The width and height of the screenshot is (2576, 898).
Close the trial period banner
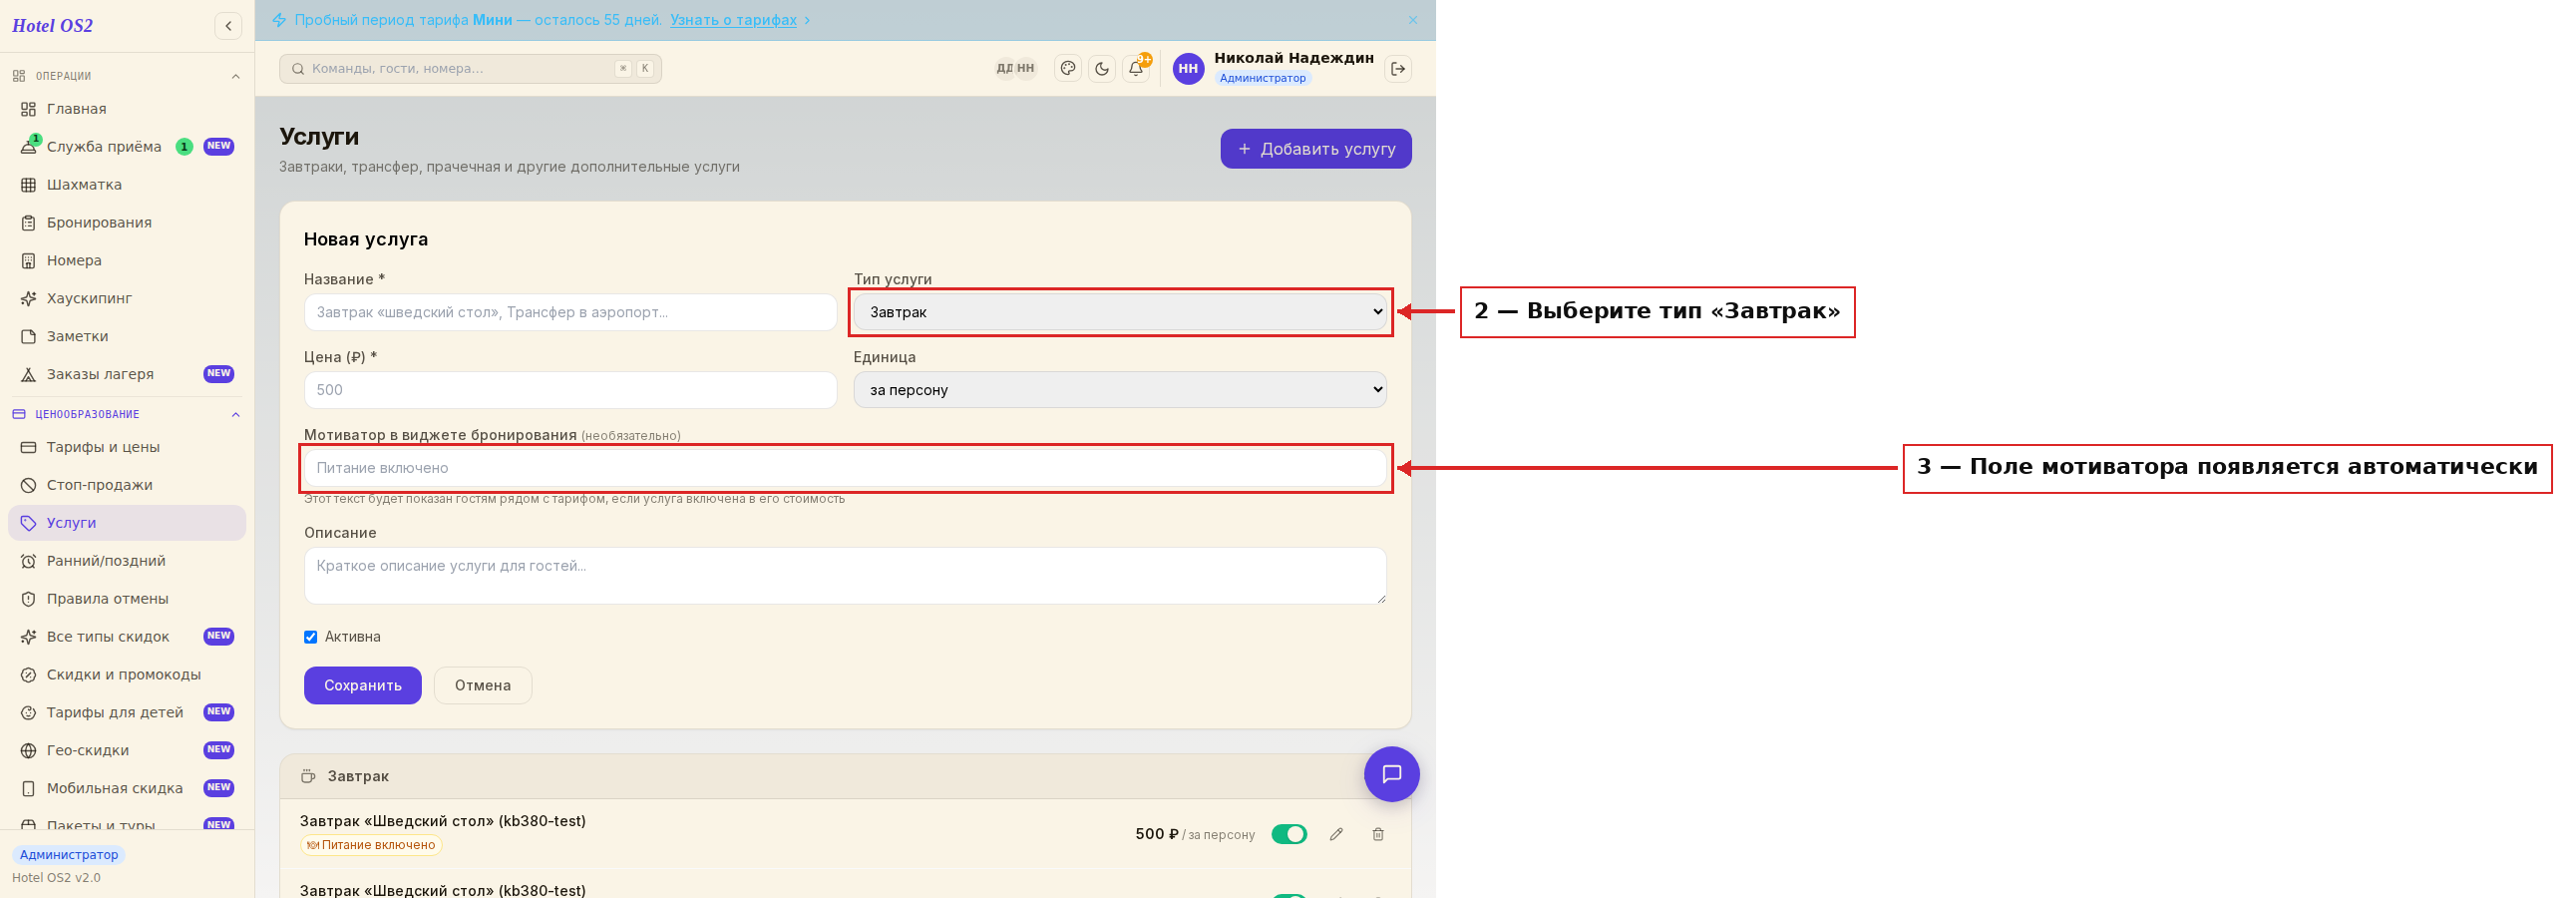[1413, 20]
